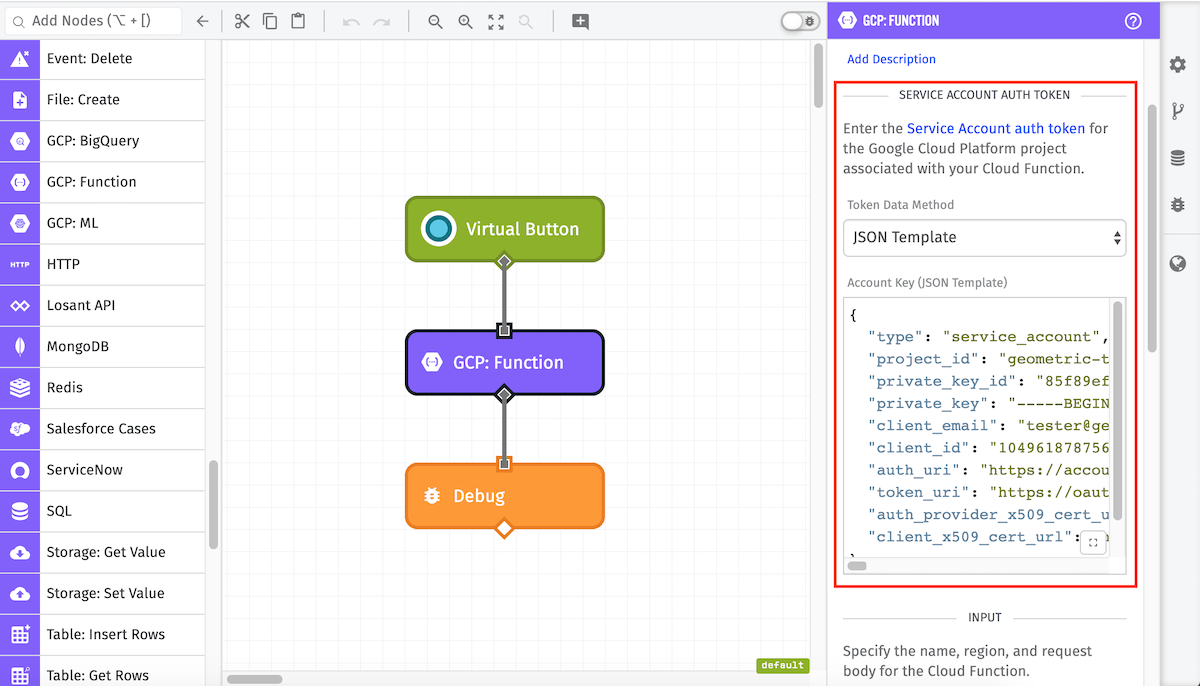Select the Debug node on canvas
This screenshot has width=1200, height=686.
505,496
